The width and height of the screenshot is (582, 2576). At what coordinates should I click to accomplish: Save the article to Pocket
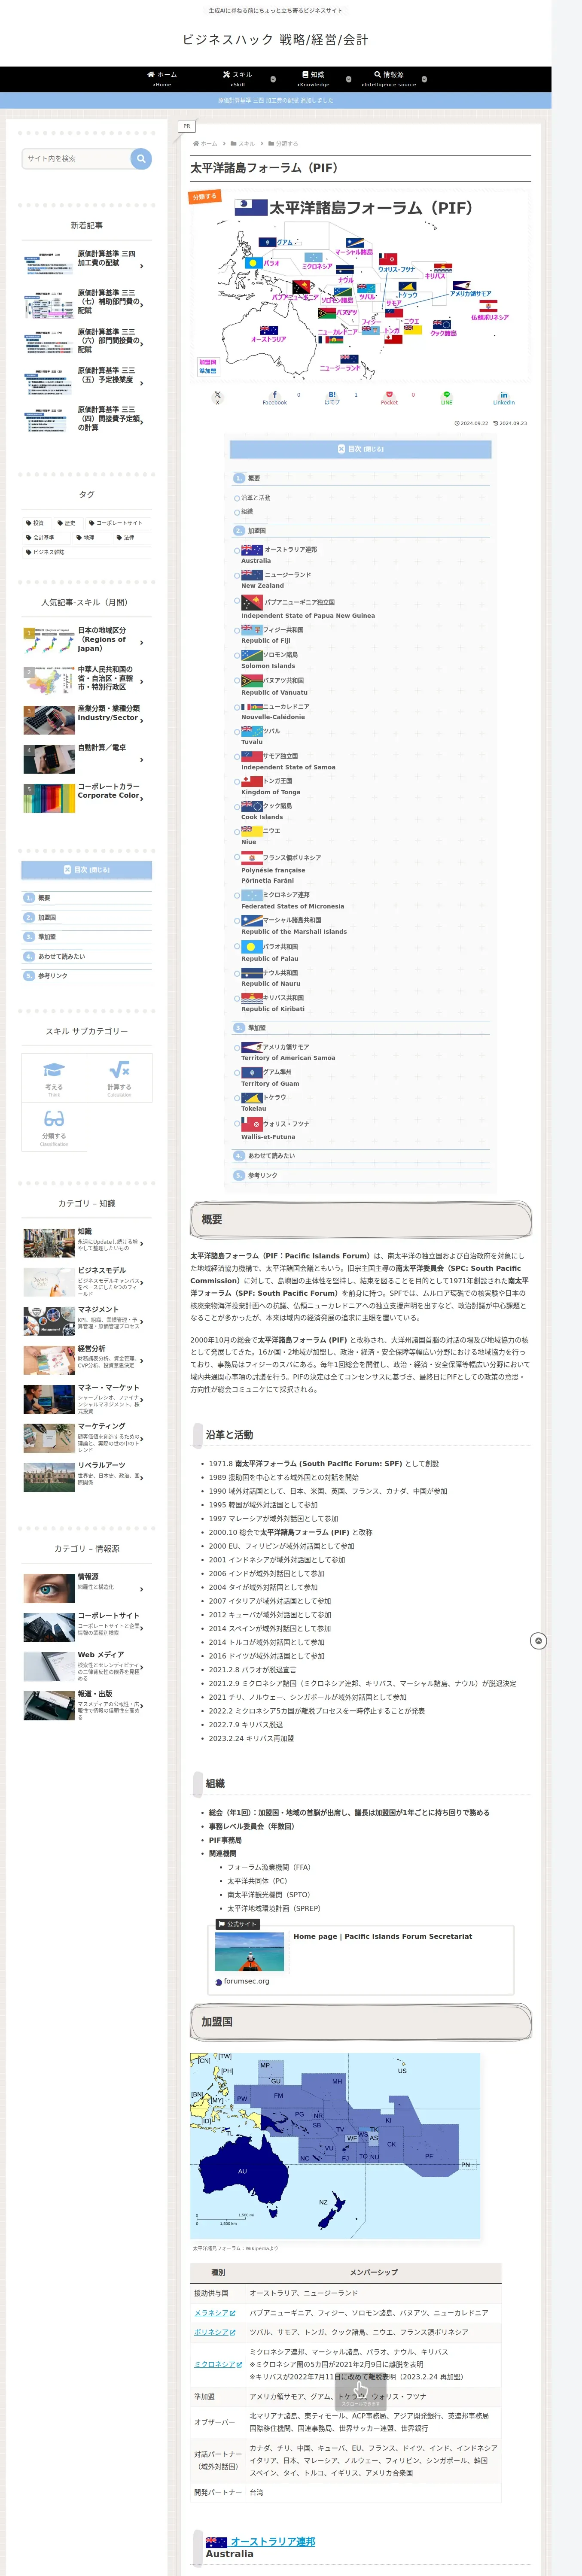pyautogui.click(x=389, y=397)
